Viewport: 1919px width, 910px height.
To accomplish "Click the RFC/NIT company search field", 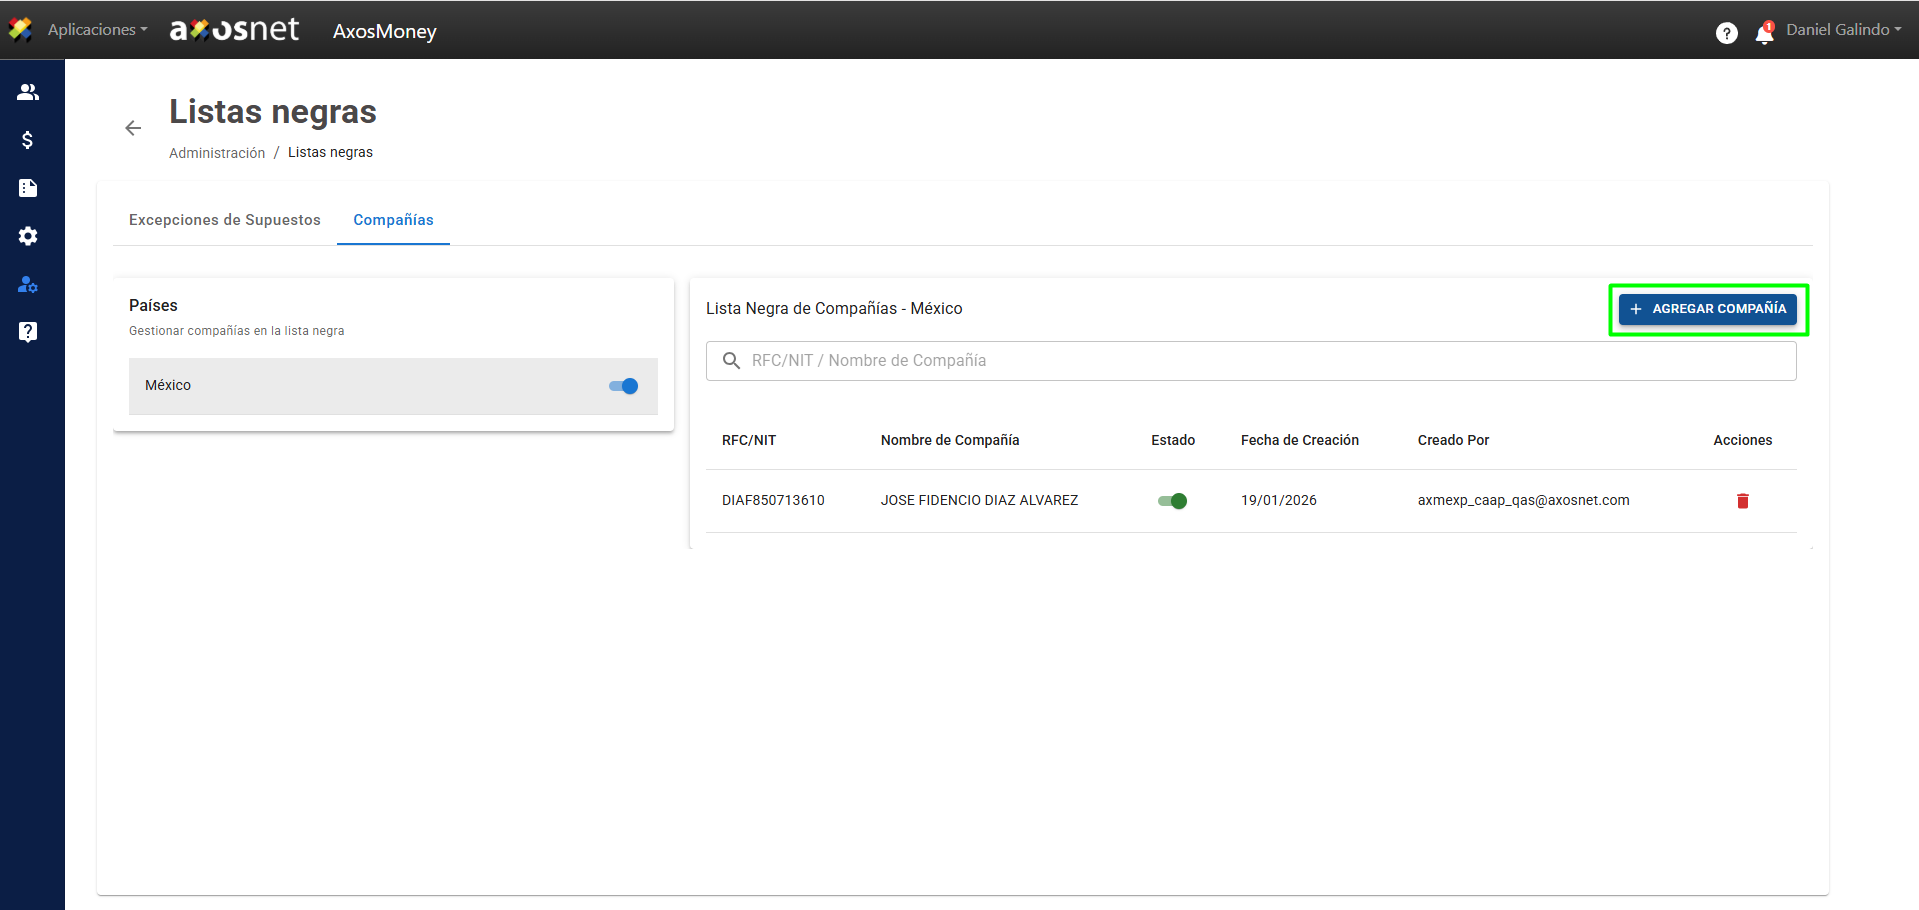I will coord(1250,361).
